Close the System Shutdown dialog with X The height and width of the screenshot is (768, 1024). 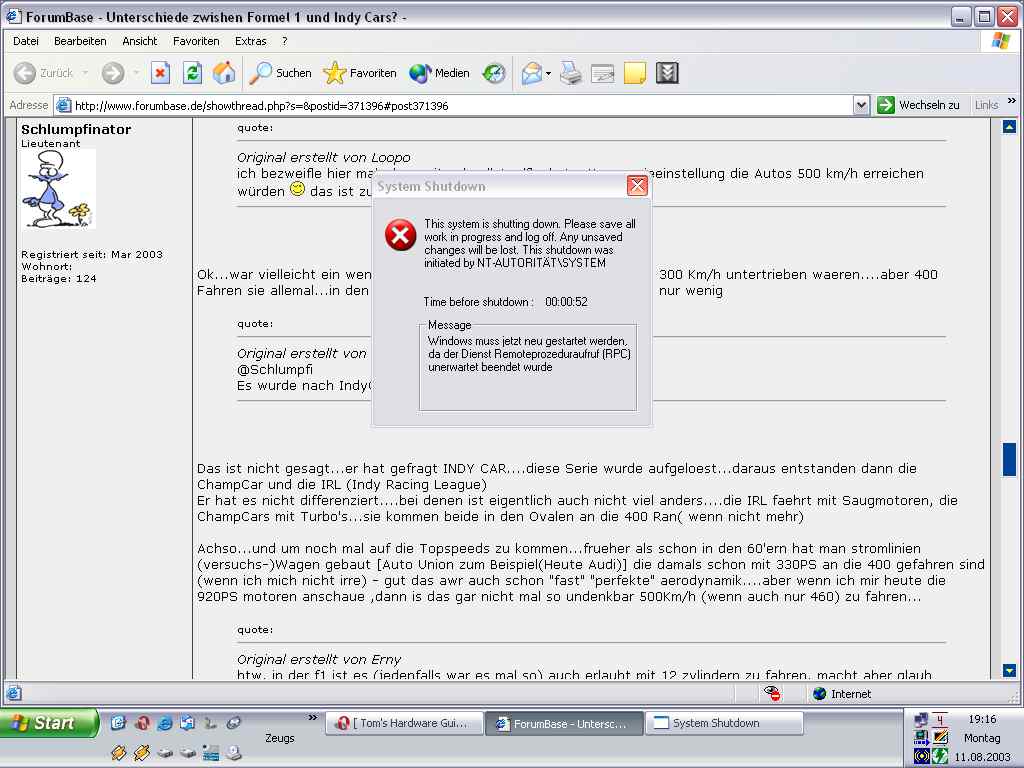[x=637, y=186]
